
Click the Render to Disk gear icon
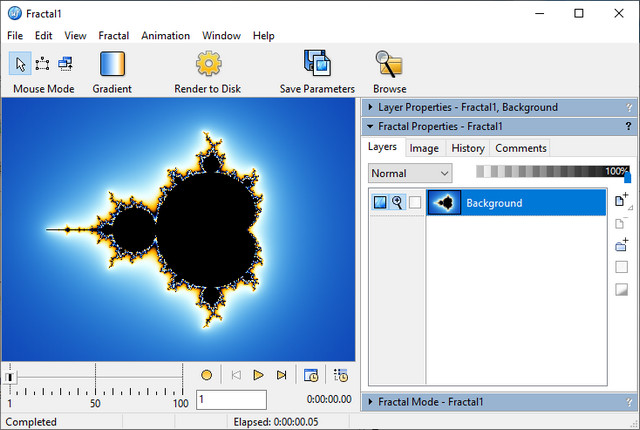point(208,64)
